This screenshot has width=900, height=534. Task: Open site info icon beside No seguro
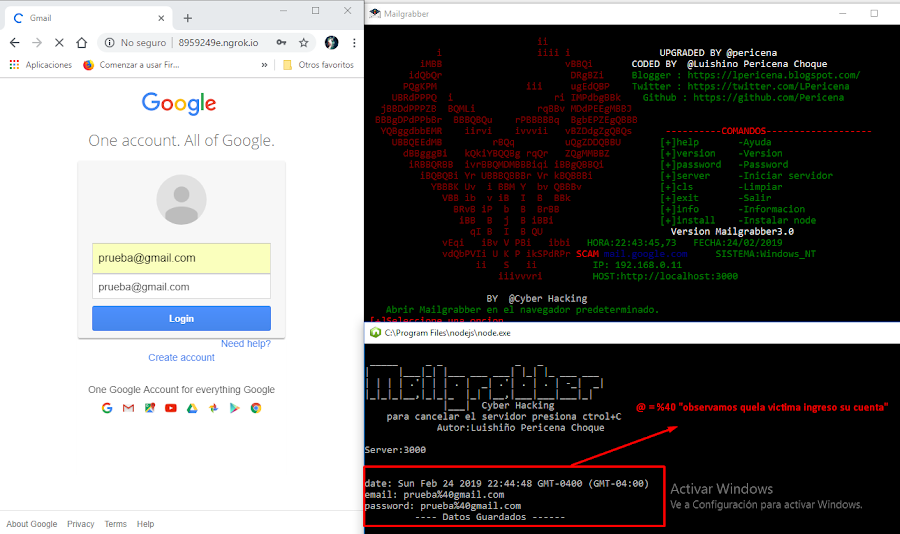[109, 42]
